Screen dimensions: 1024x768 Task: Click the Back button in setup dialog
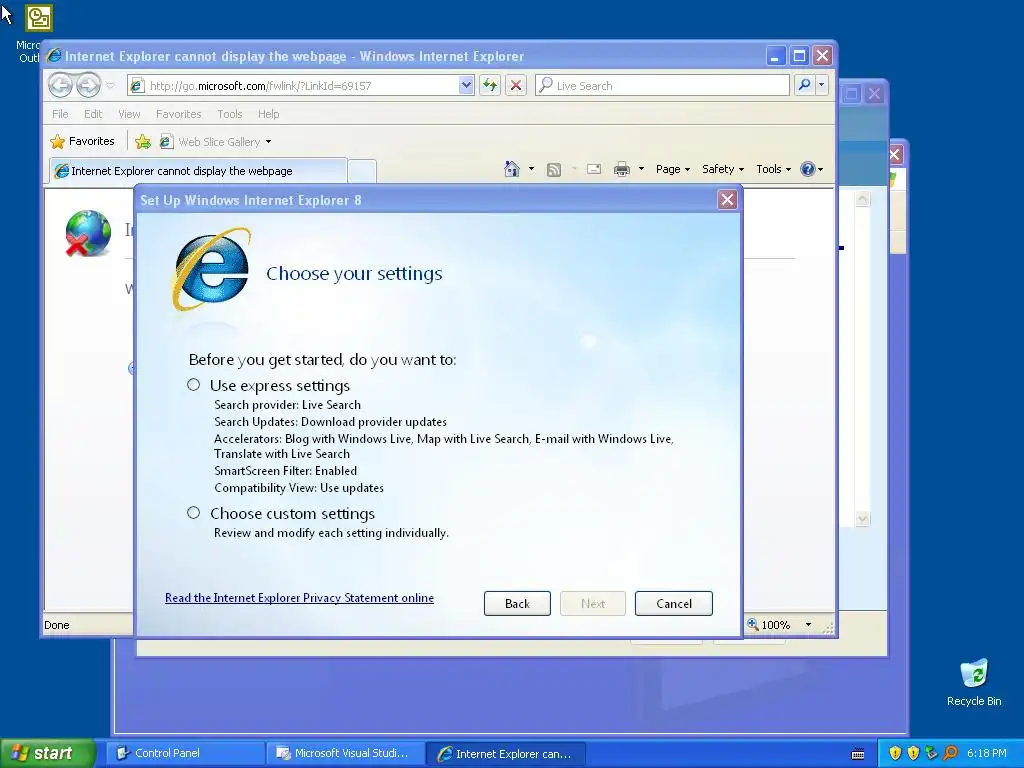click(517, 603)
